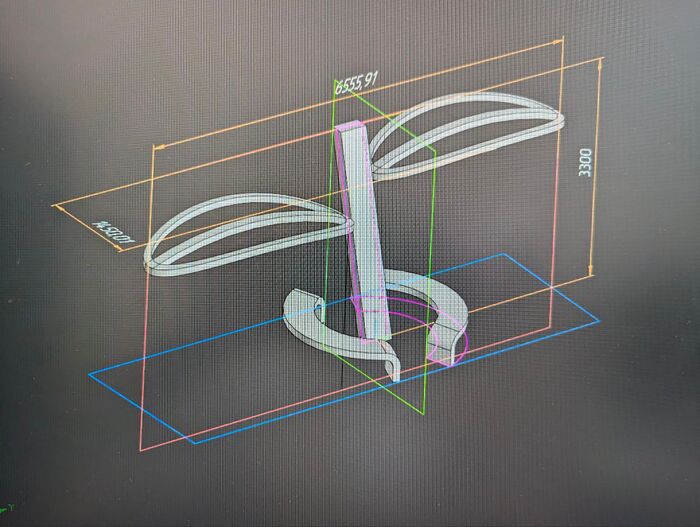Click the 3300 height dimension text
This screenshot has width=700, height=527.
pos(585,163)
